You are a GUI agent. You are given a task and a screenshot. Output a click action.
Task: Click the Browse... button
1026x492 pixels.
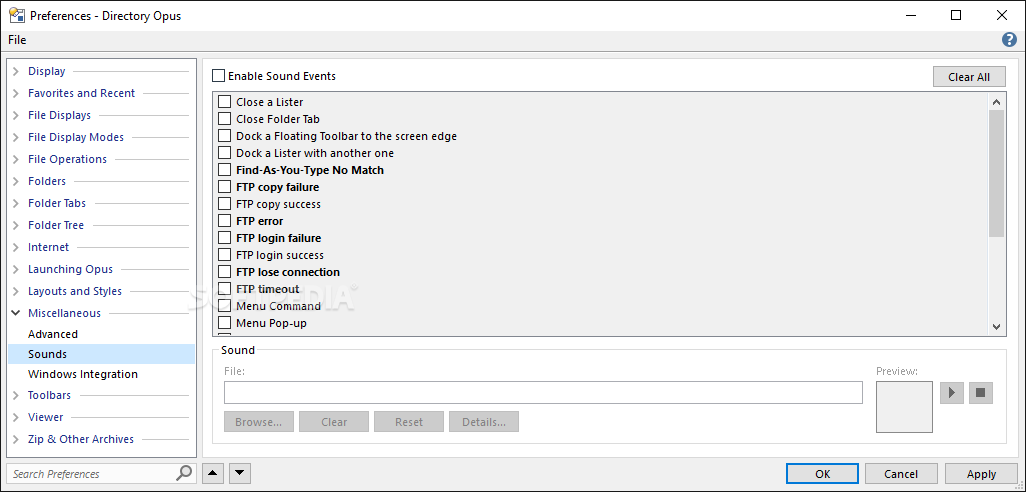tap(258, 422)
